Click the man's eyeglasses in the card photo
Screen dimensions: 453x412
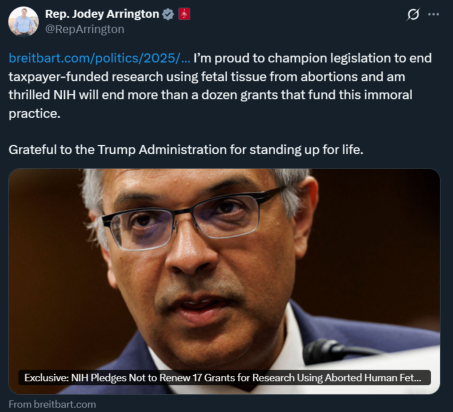pyautogui.click(x=192, y=217)
